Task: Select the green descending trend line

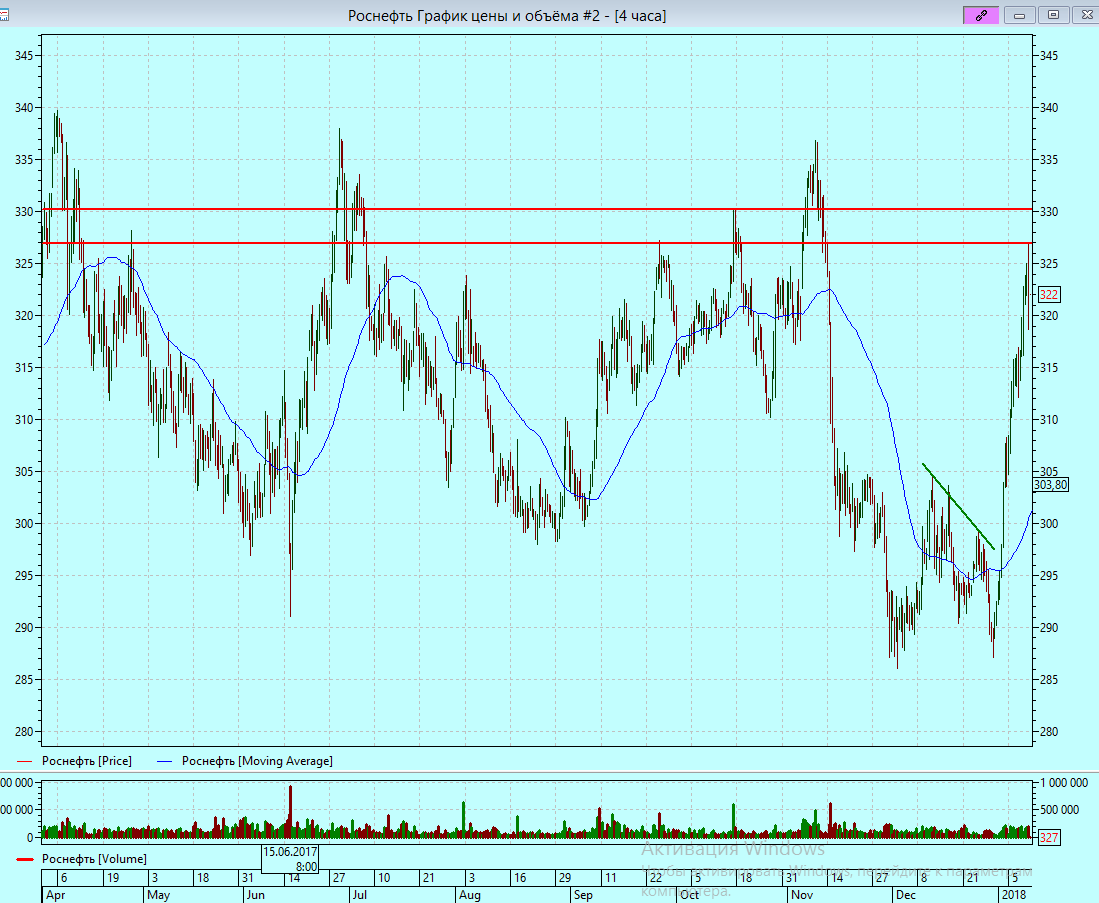Action: coord(958,506)
